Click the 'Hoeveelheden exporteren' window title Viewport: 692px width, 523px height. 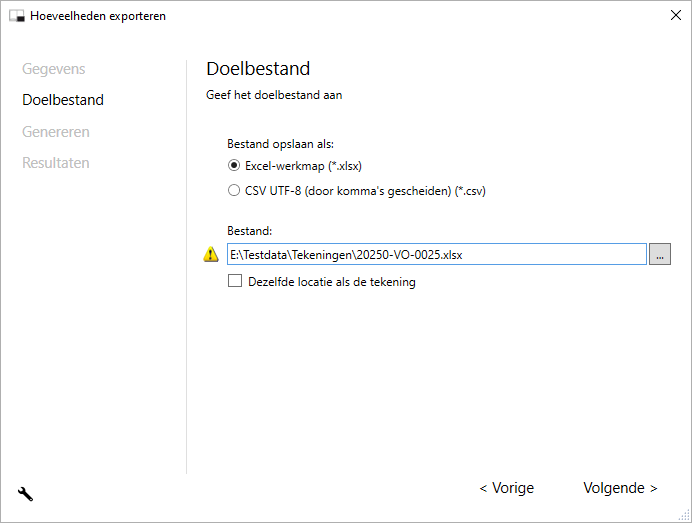[x=98, y=16]
